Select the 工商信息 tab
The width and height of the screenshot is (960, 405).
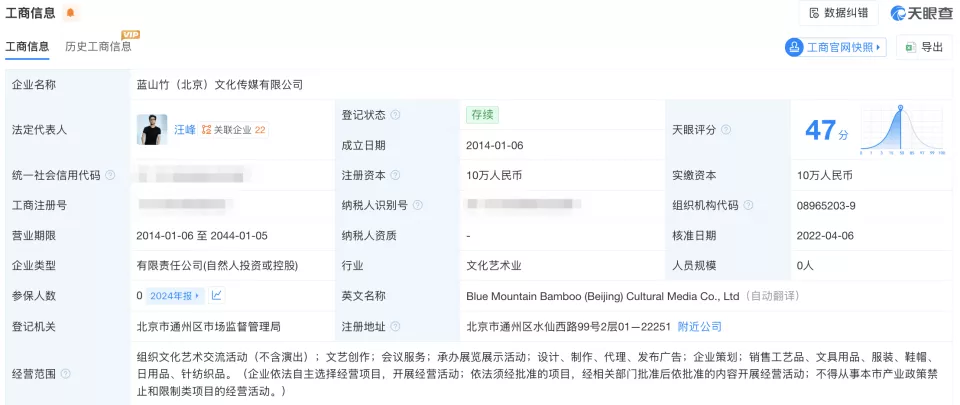click(27, 47)
